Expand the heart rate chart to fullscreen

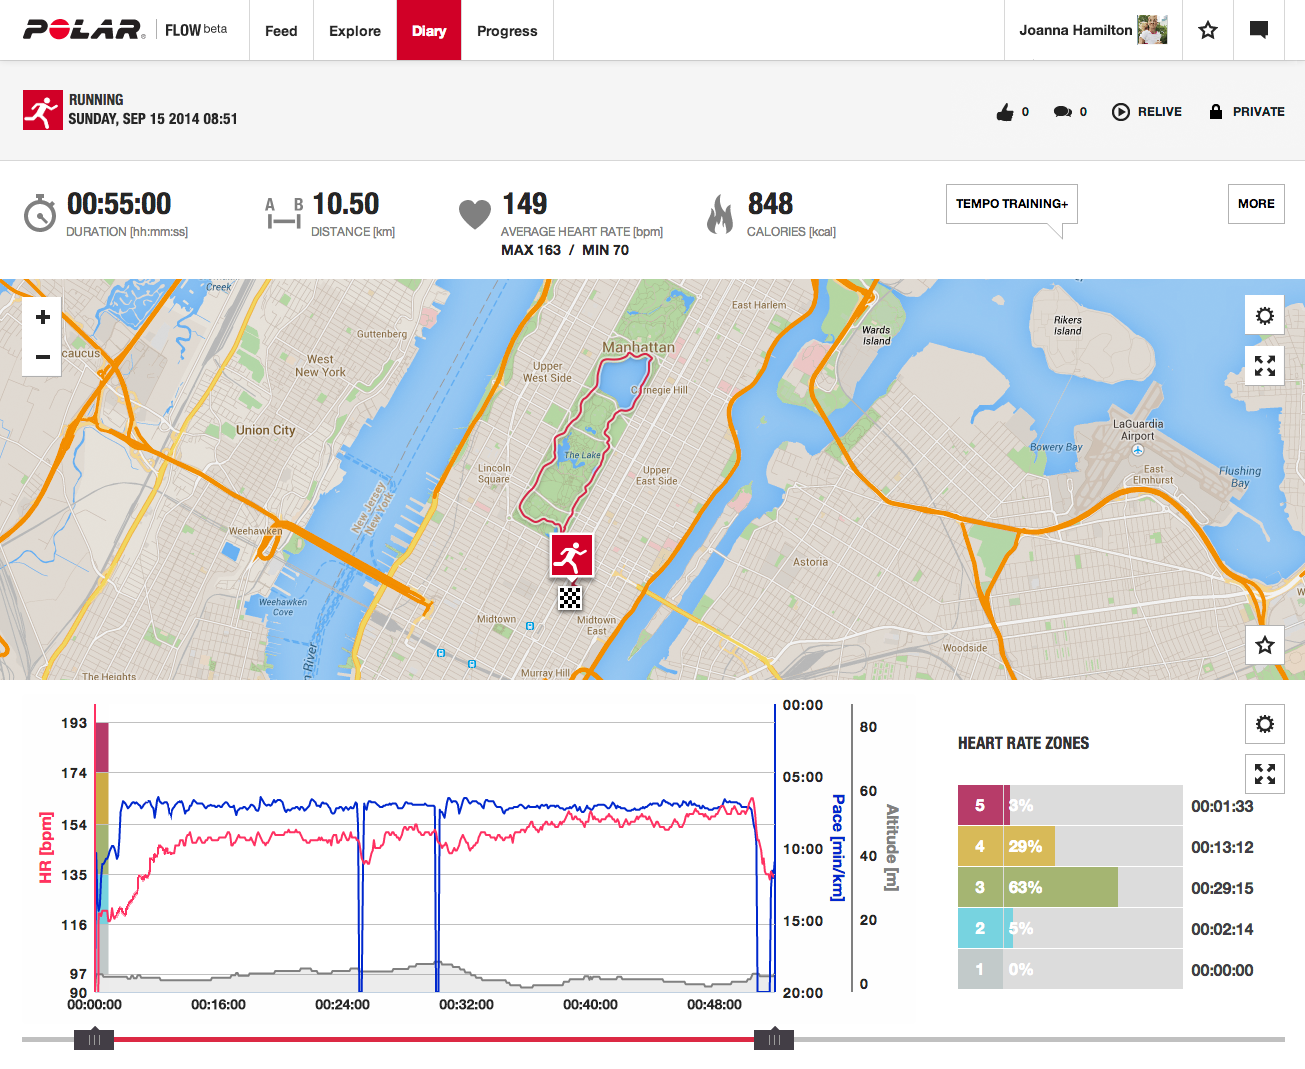1264,774
